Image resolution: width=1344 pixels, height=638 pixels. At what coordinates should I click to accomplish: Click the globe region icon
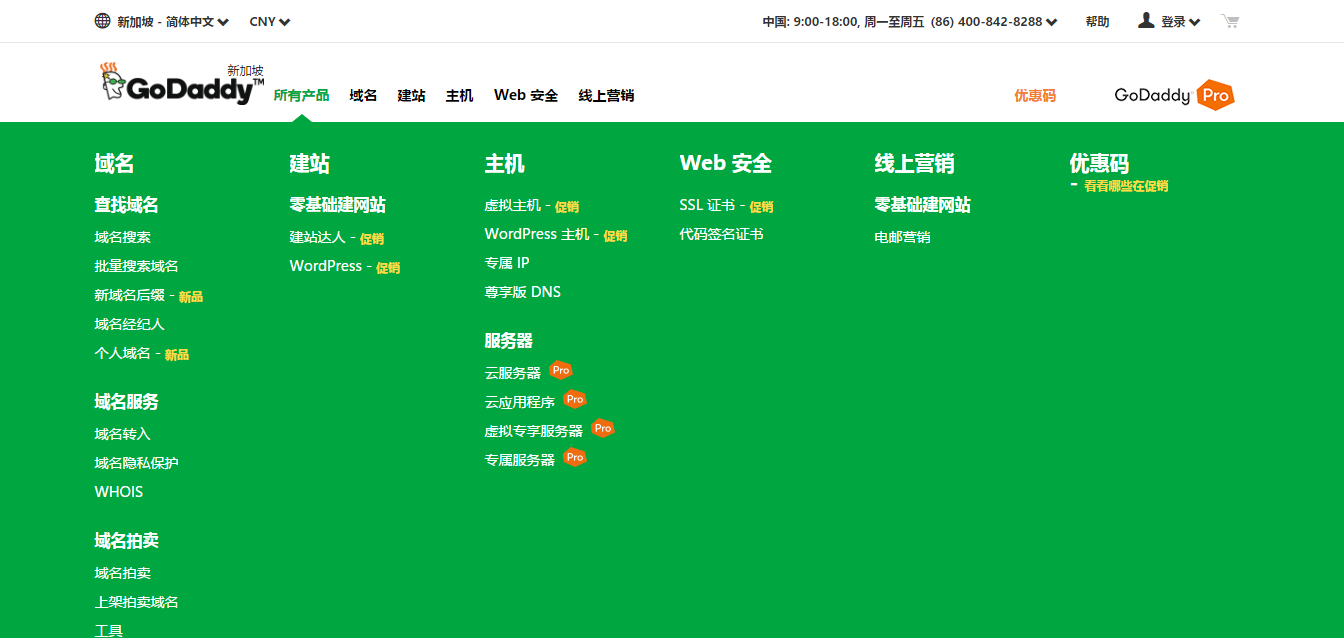[102, 21]
